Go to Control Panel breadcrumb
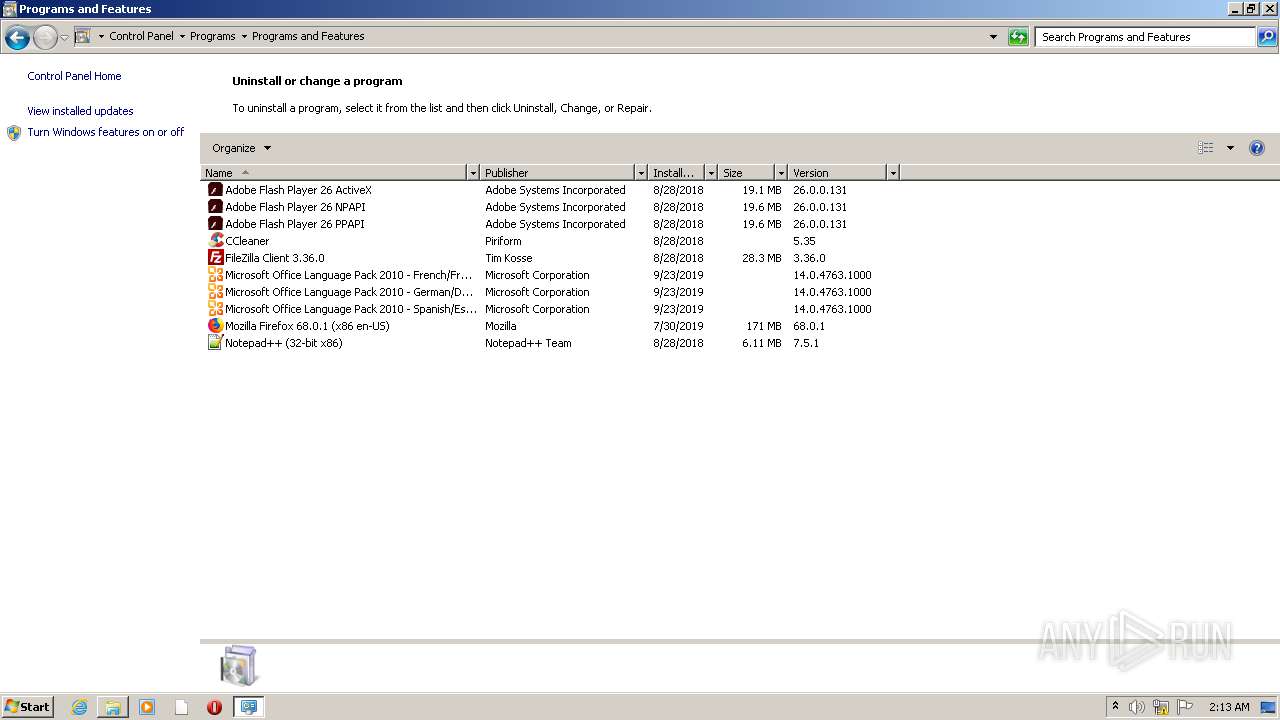Viewport: 1280px width, 720px height. pos(141,36)
